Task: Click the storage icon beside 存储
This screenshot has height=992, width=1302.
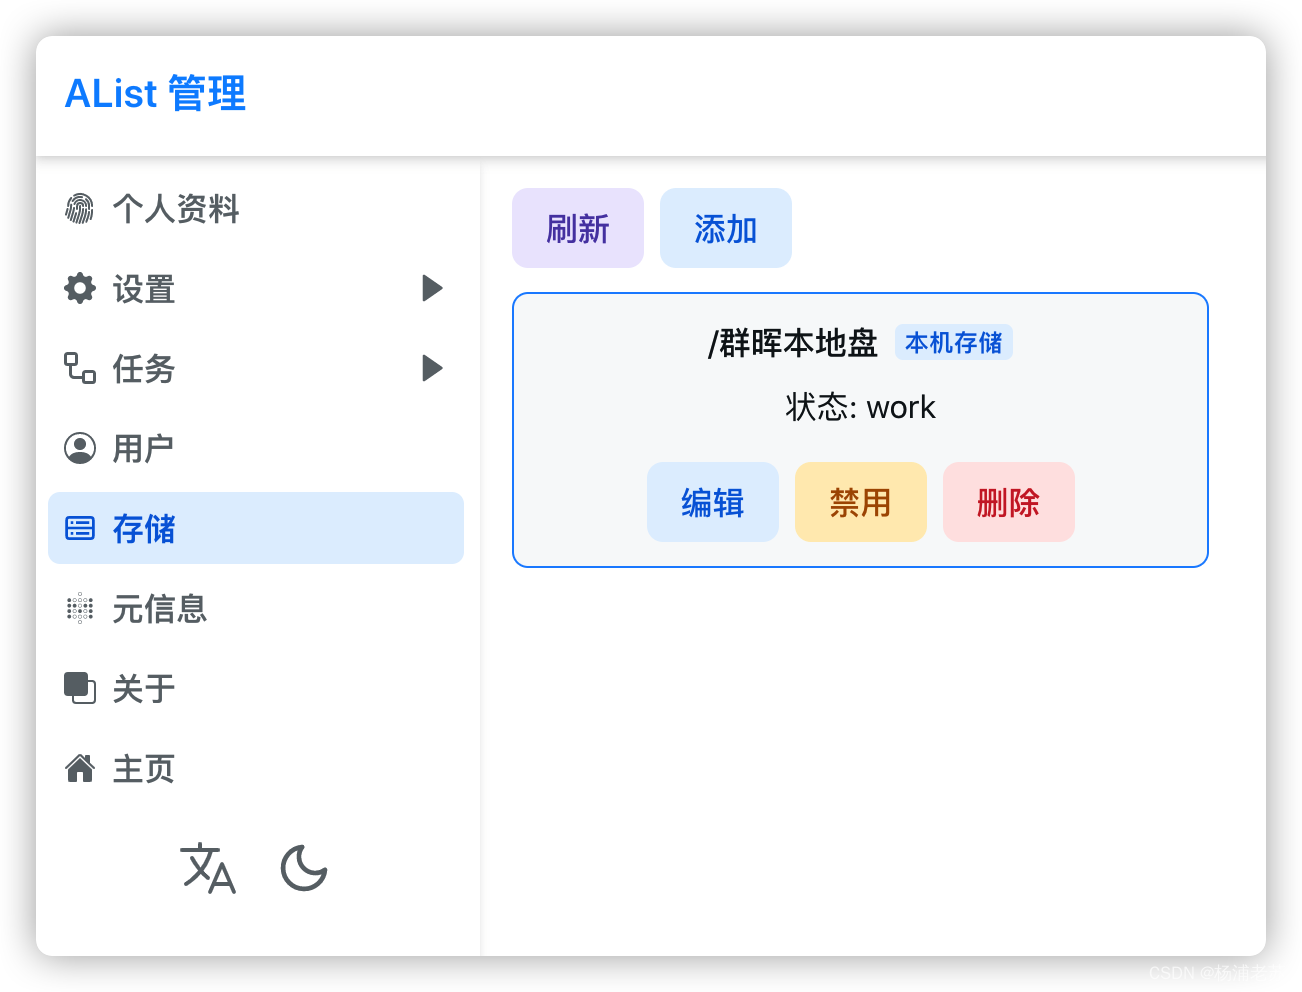Action: pos(80,528)
